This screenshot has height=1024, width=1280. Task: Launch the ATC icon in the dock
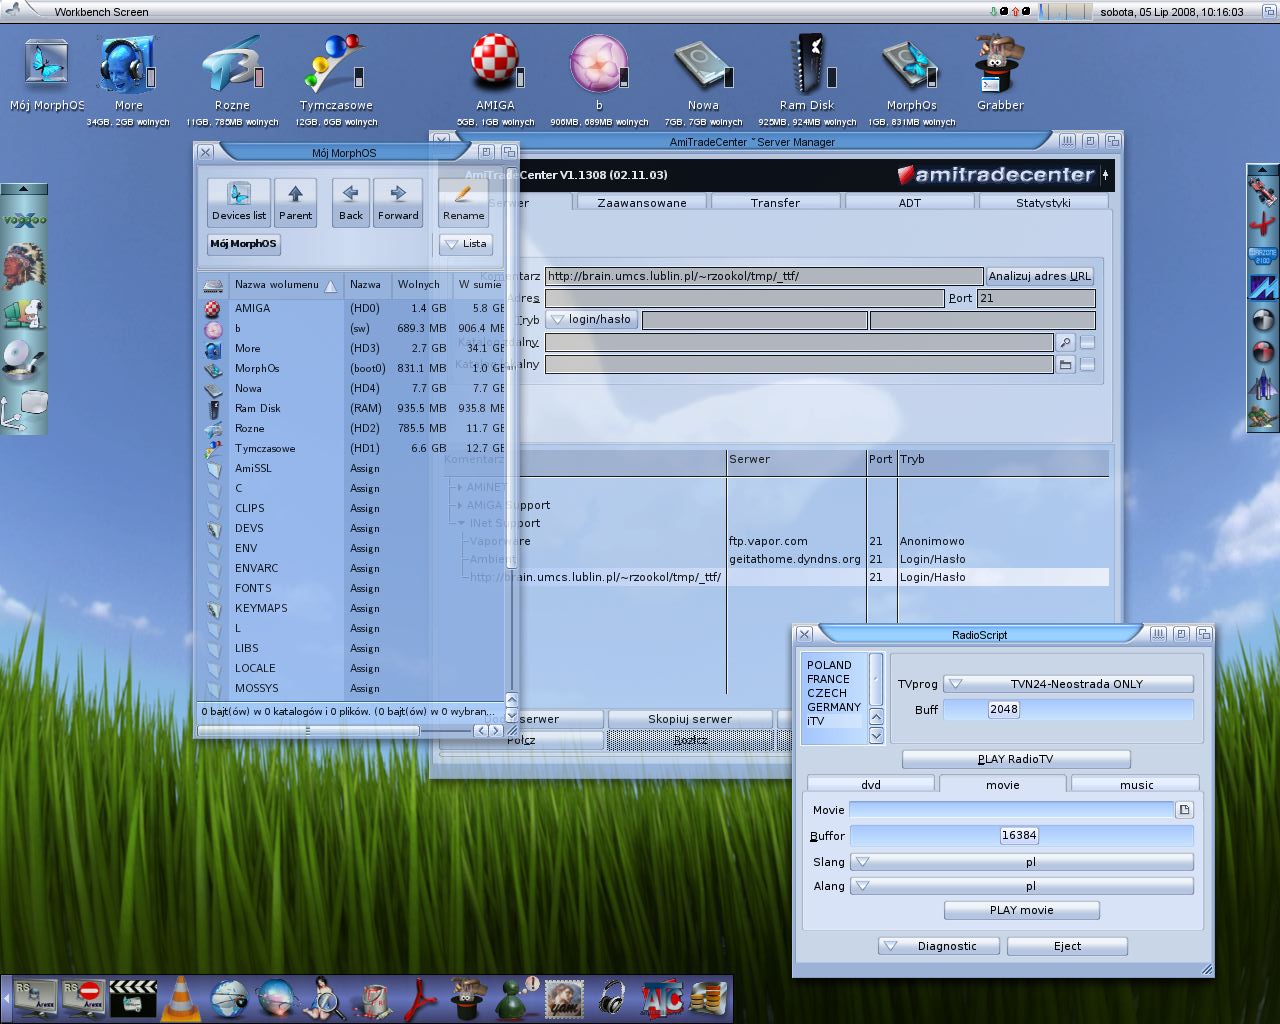(661, 997)
